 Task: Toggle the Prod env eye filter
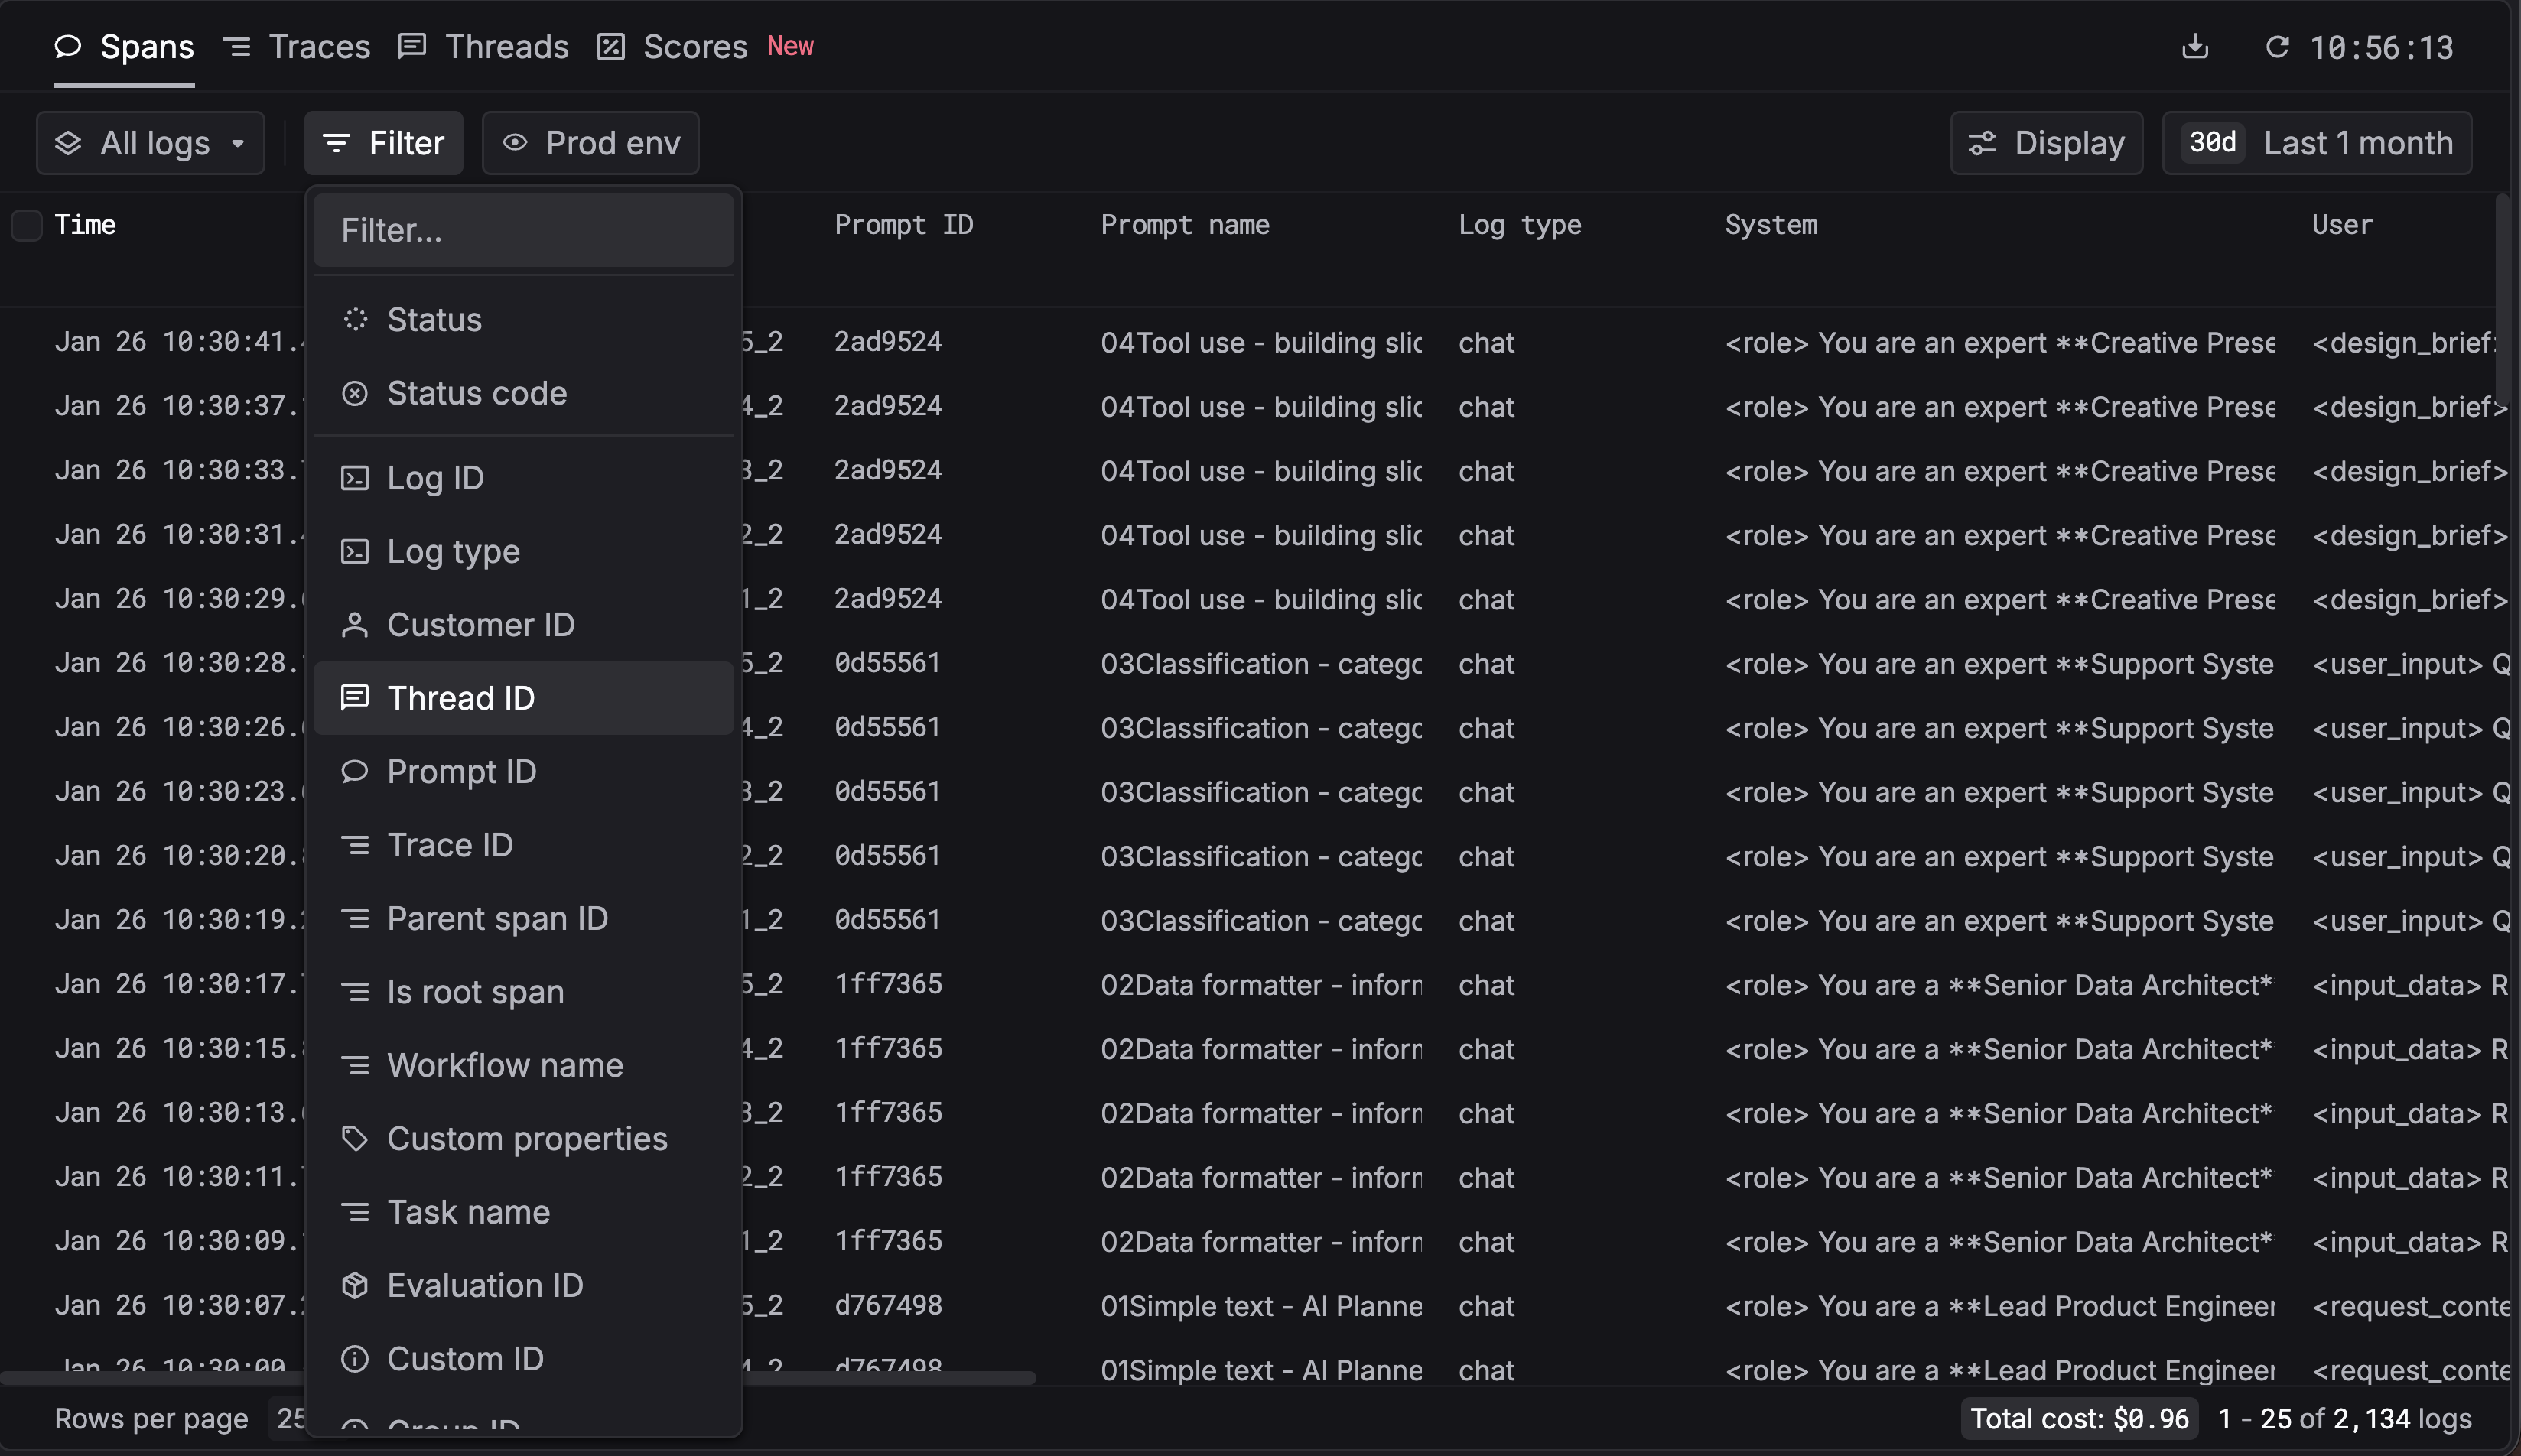[590, 143]
